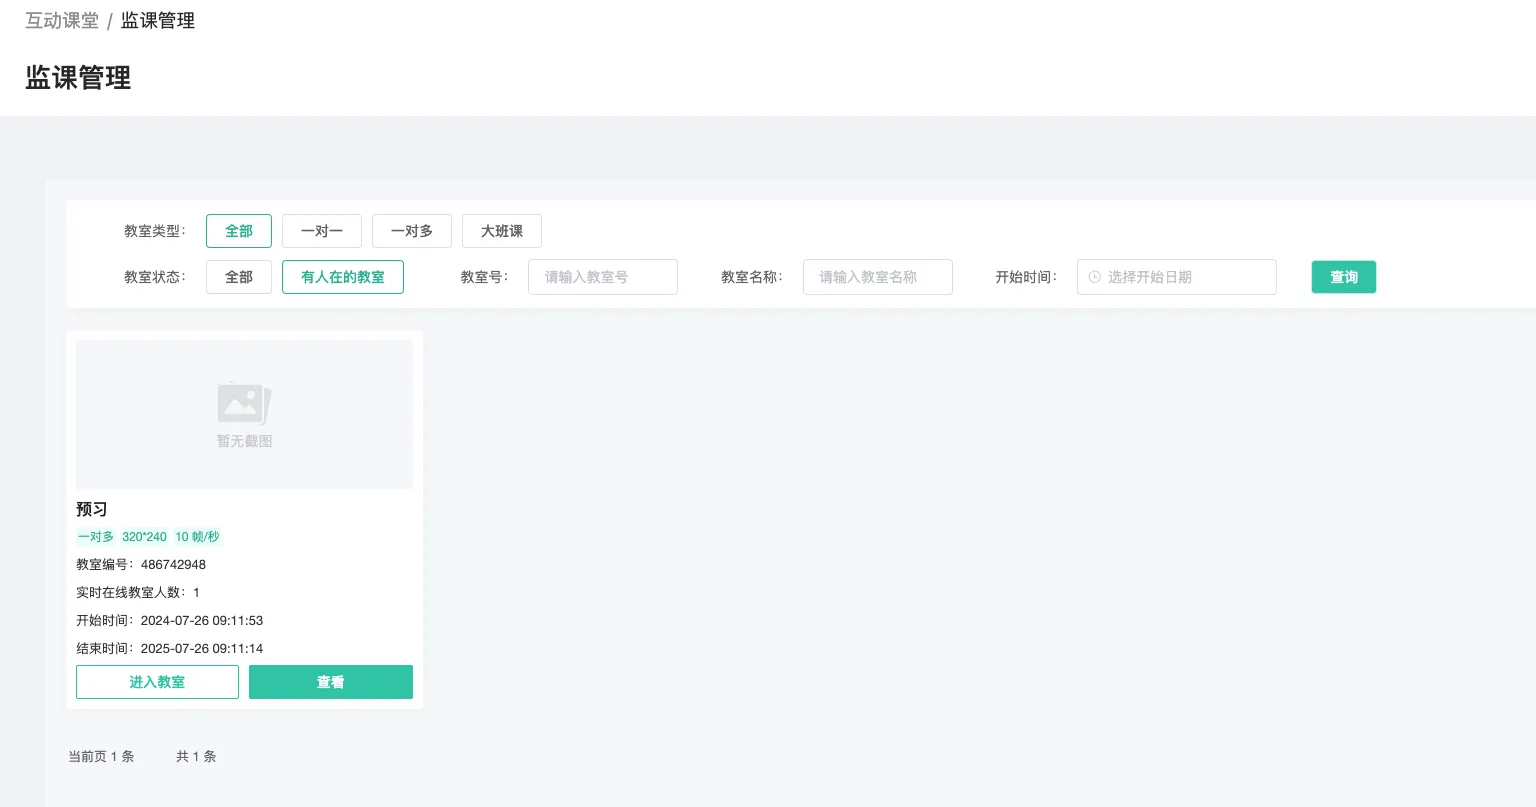Filter classrooms by 一对一 type
This screenshot has width=1536, height=807.
(321, 231)
